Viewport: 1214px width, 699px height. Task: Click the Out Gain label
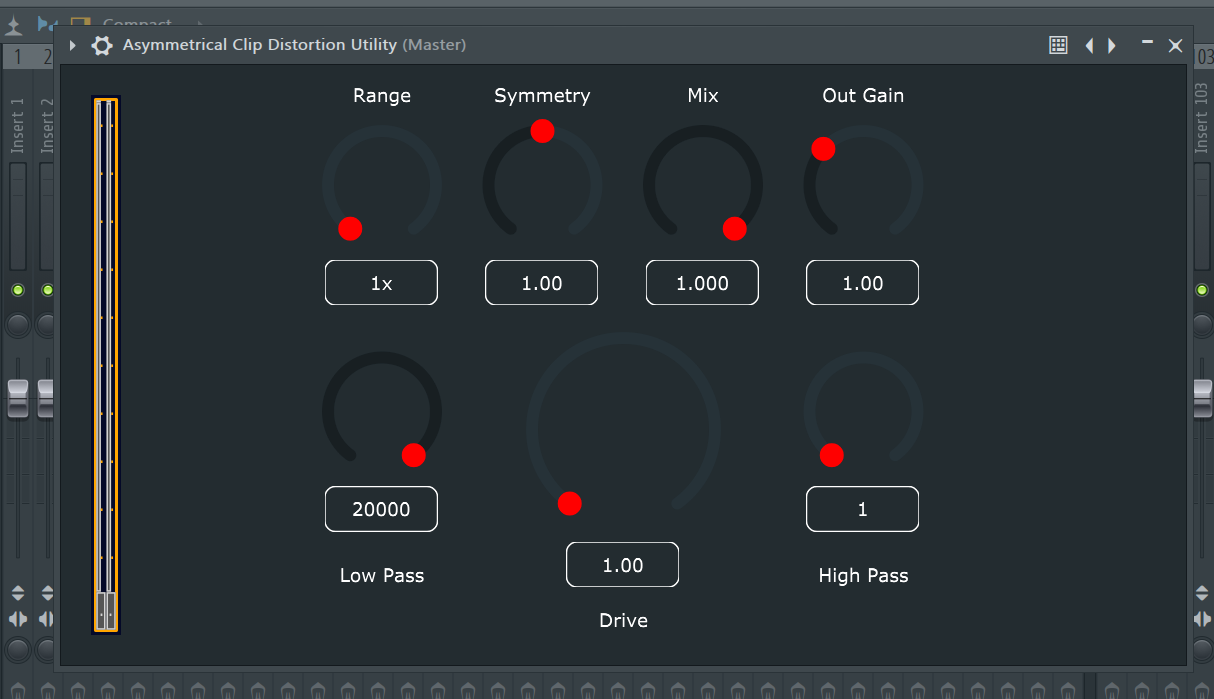[x=863, y=96]
